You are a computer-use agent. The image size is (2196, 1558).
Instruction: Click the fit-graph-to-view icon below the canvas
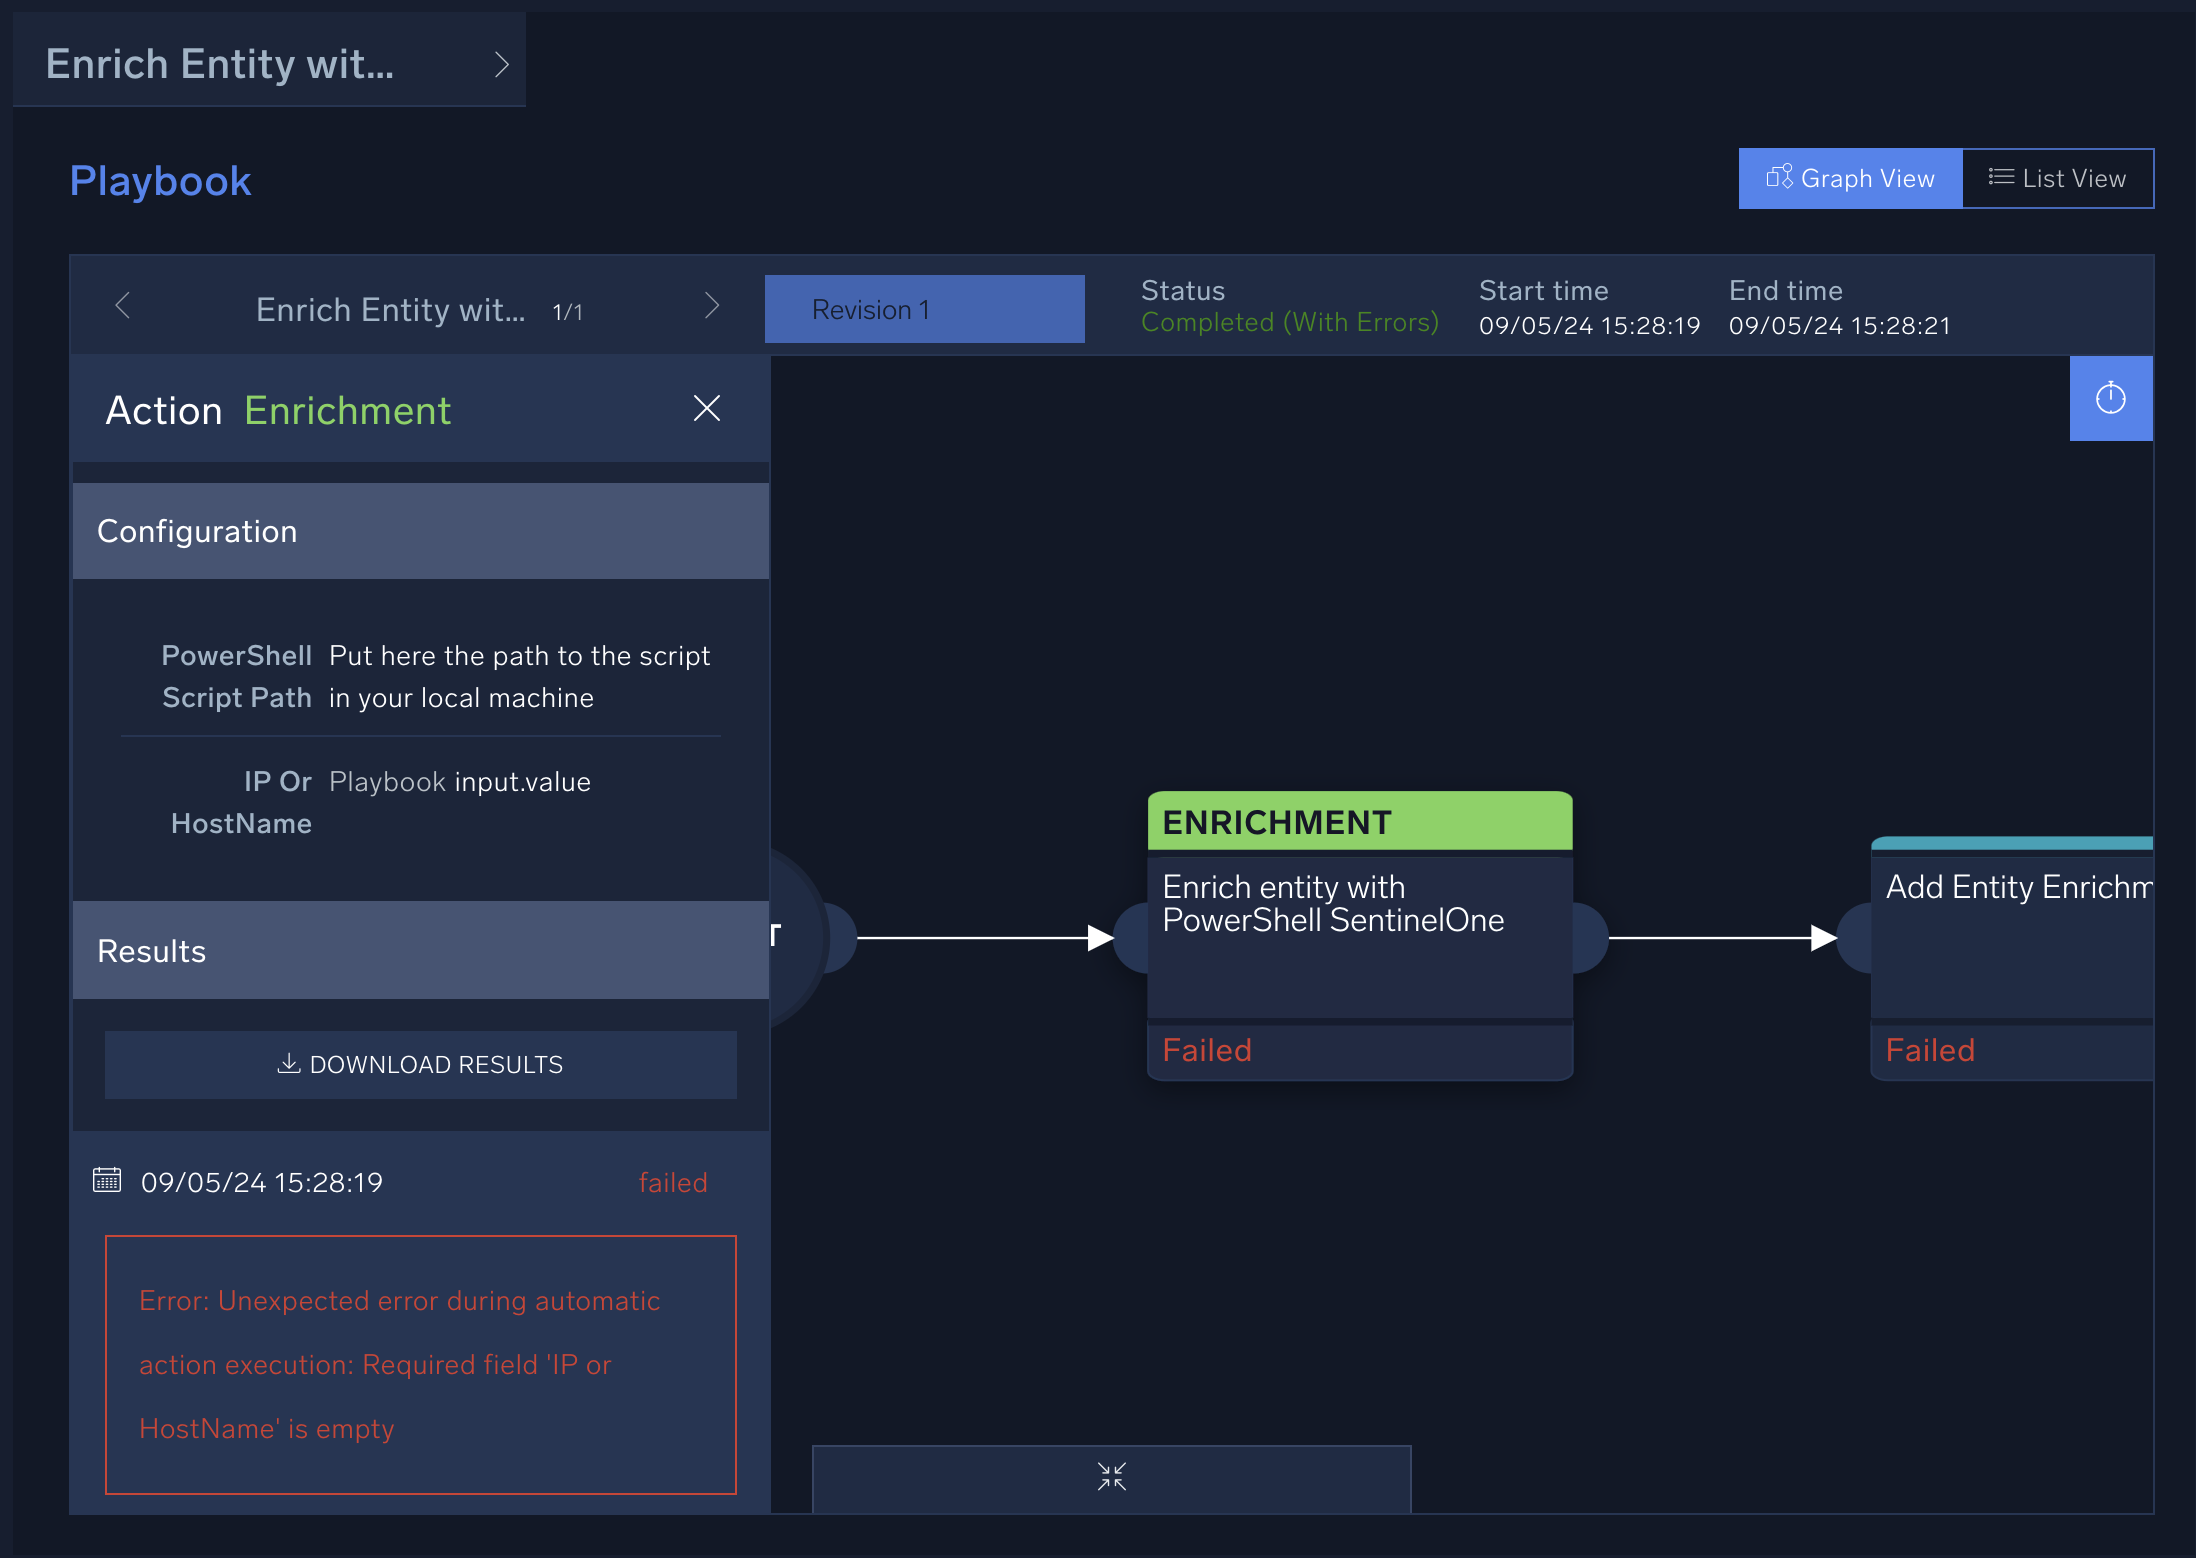coord(1110,1477)
